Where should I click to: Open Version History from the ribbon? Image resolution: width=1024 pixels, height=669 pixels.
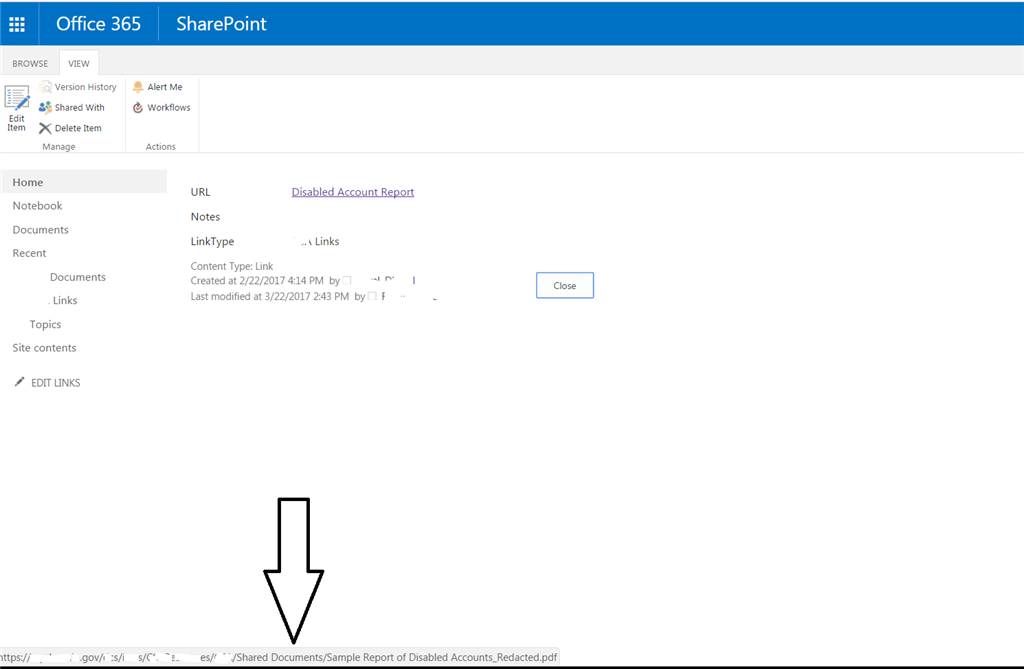[78, 87]
